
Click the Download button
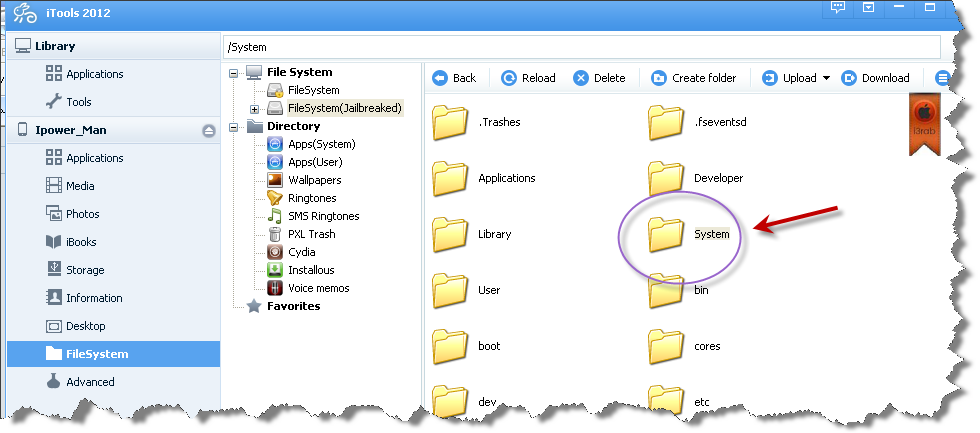(875, 78)
